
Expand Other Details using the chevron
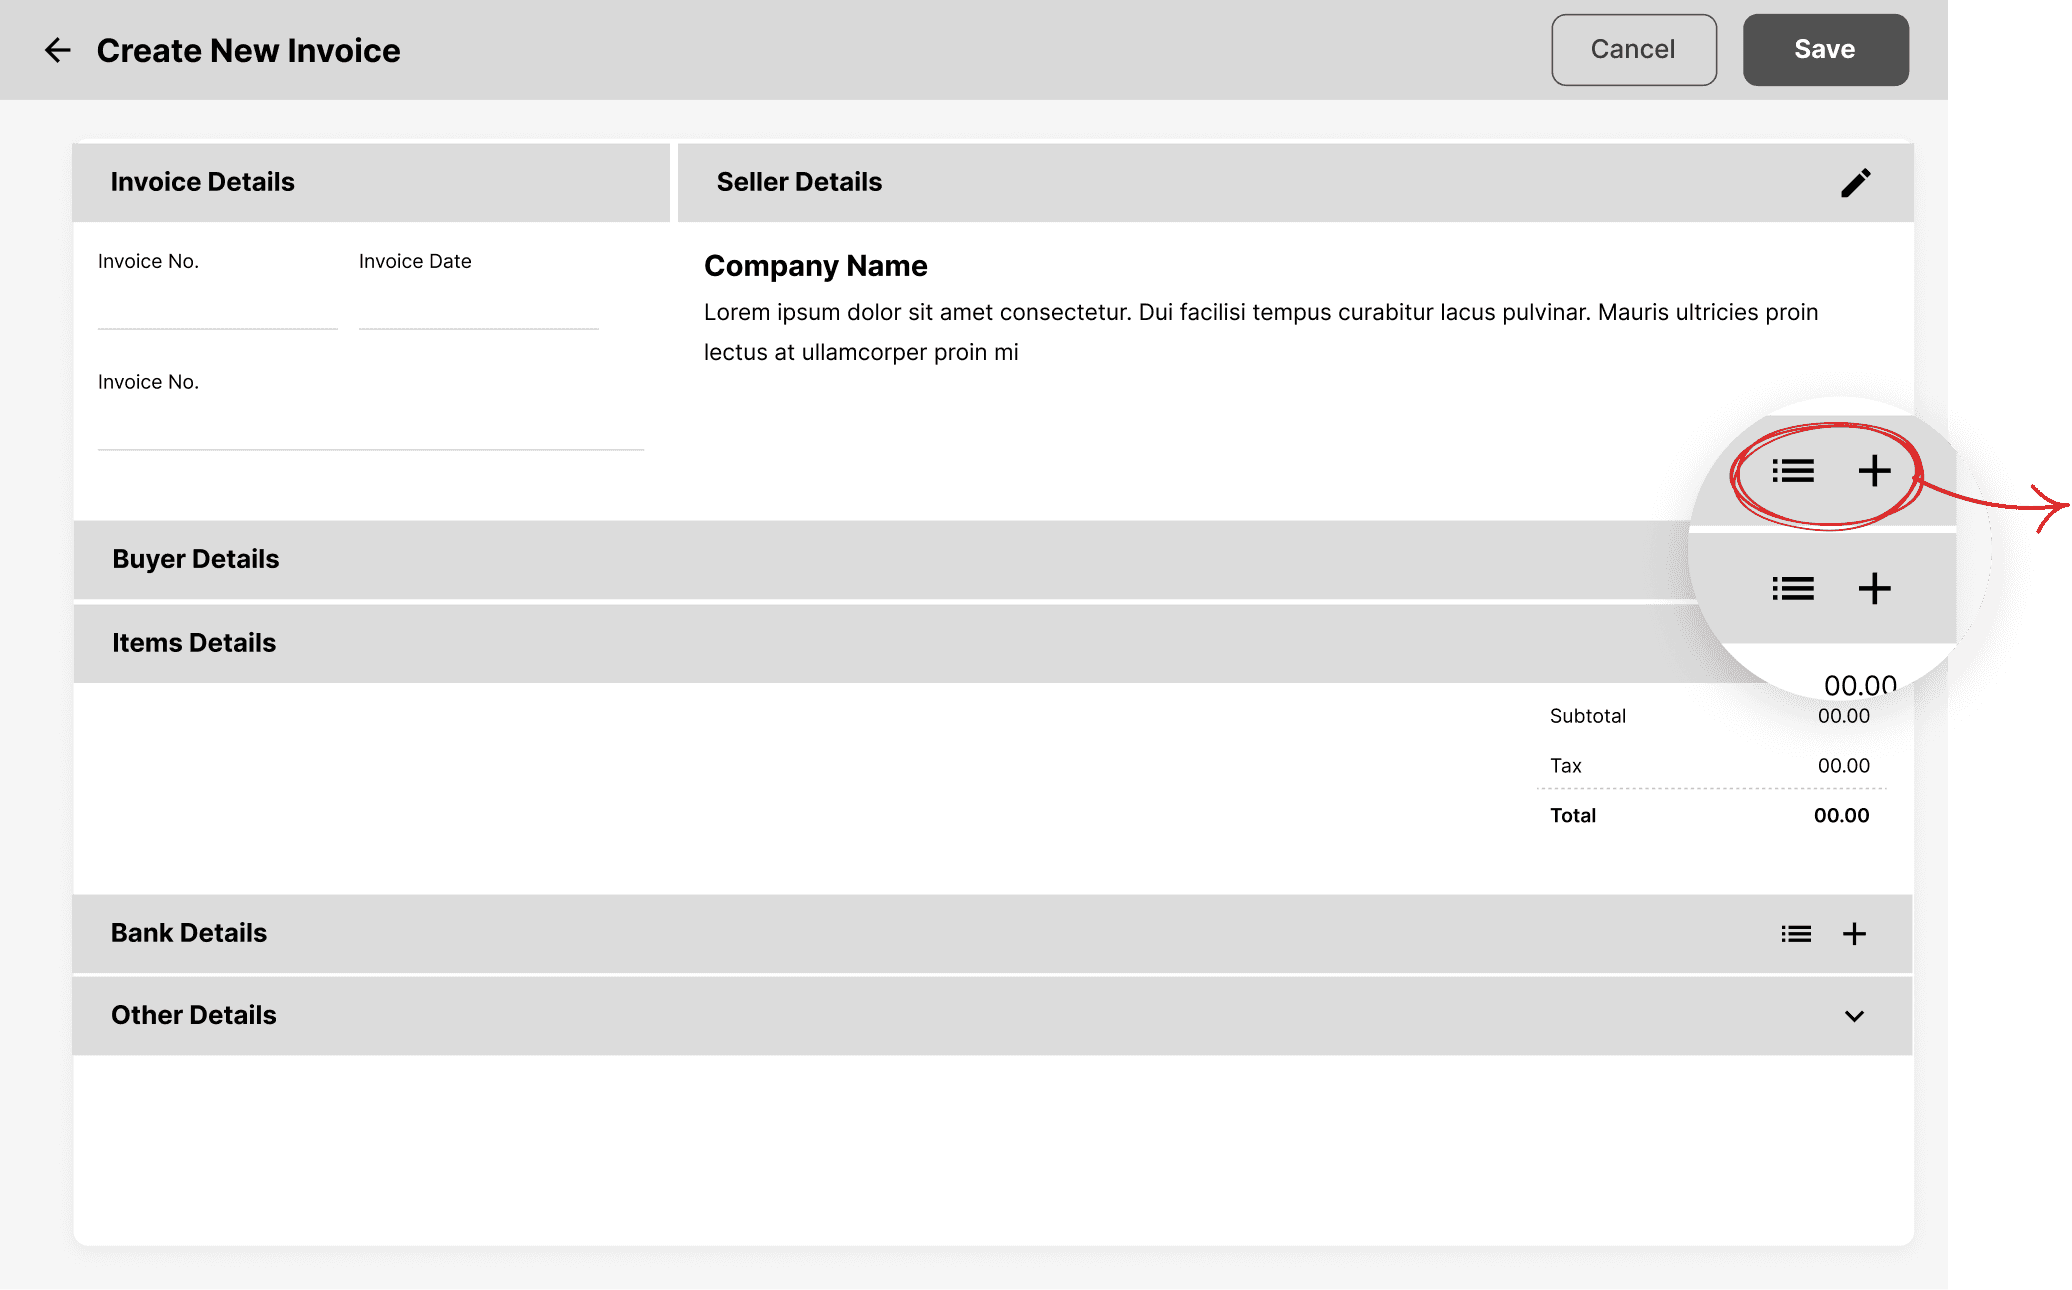click(1854, 1016)
